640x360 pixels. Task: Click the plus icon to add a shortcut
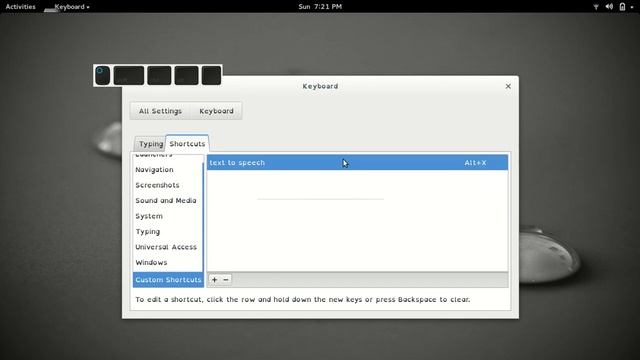tap(214, 280)
